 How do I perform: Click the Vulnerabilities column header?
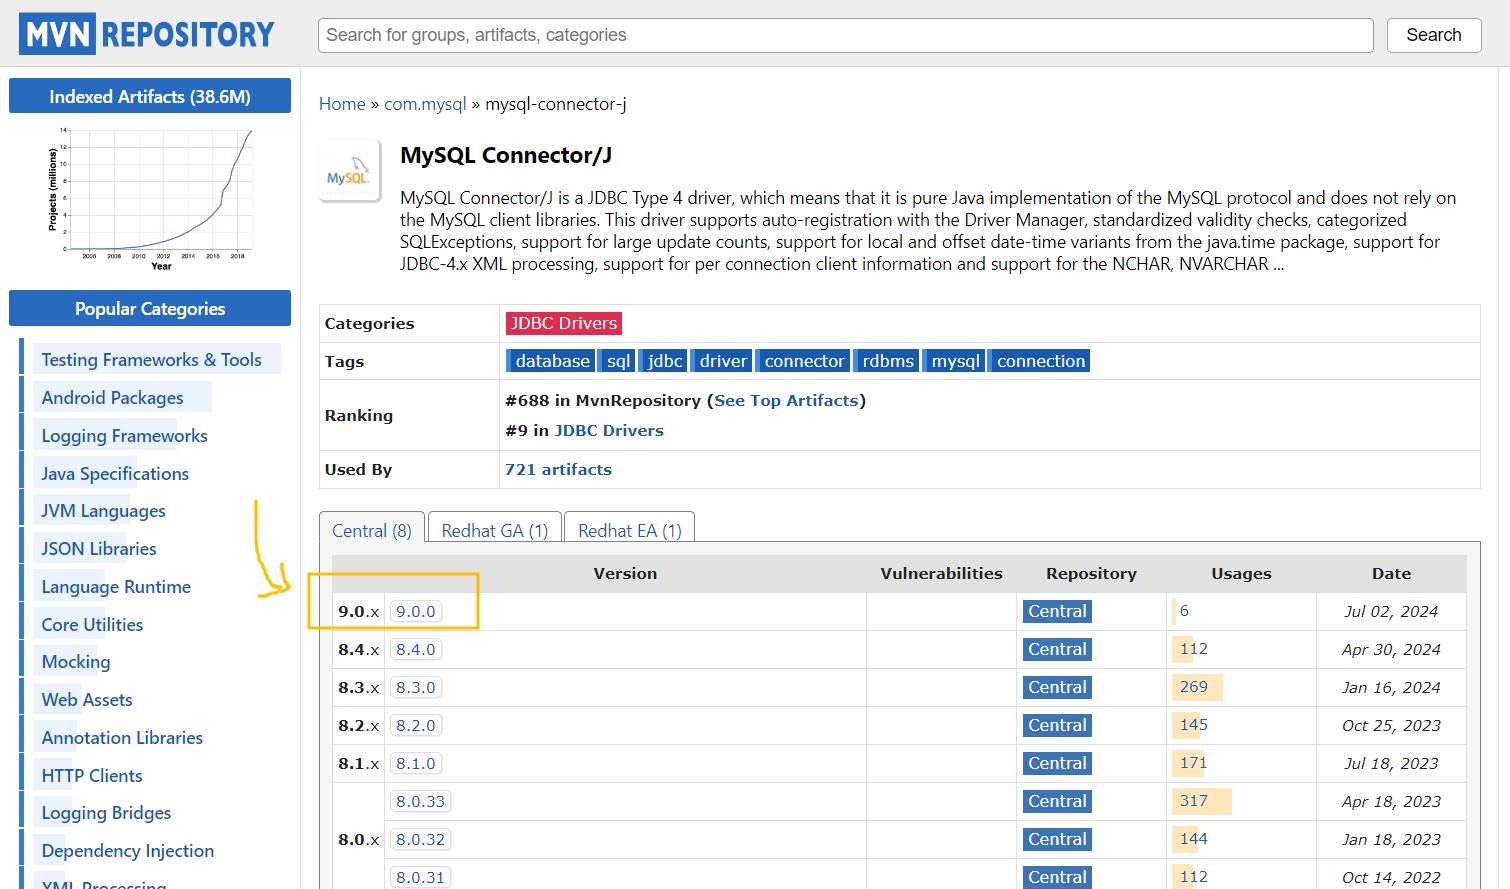click(x=941, y=573)
